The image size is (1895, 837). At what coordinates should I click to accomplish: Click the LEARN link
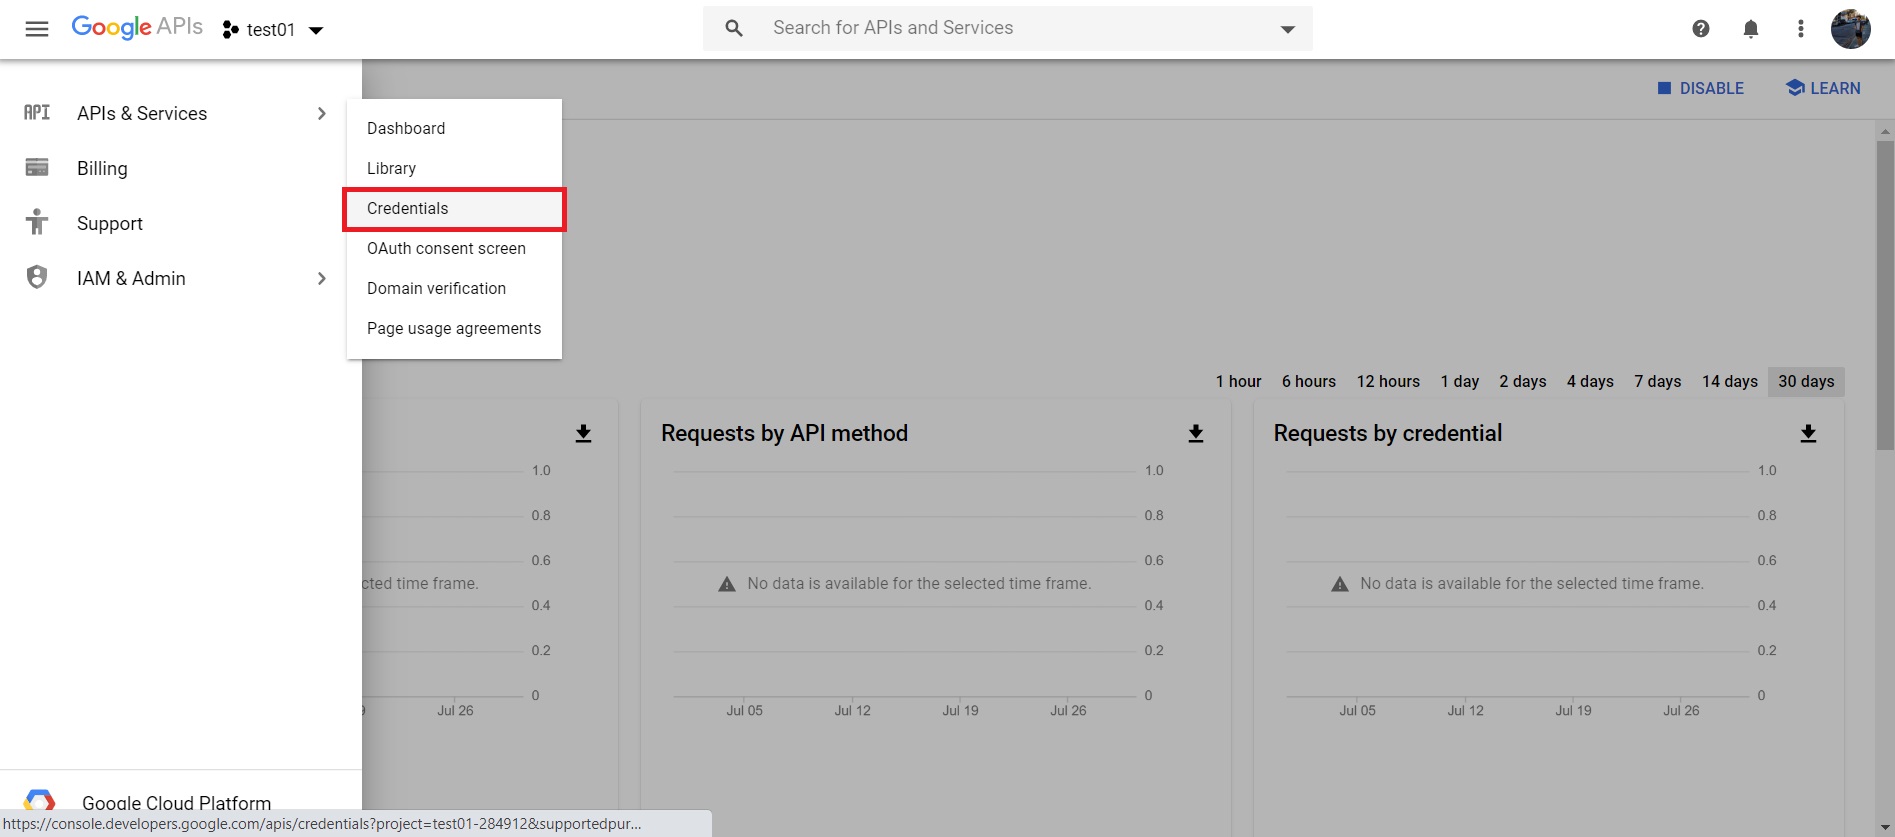(1823, 88)
